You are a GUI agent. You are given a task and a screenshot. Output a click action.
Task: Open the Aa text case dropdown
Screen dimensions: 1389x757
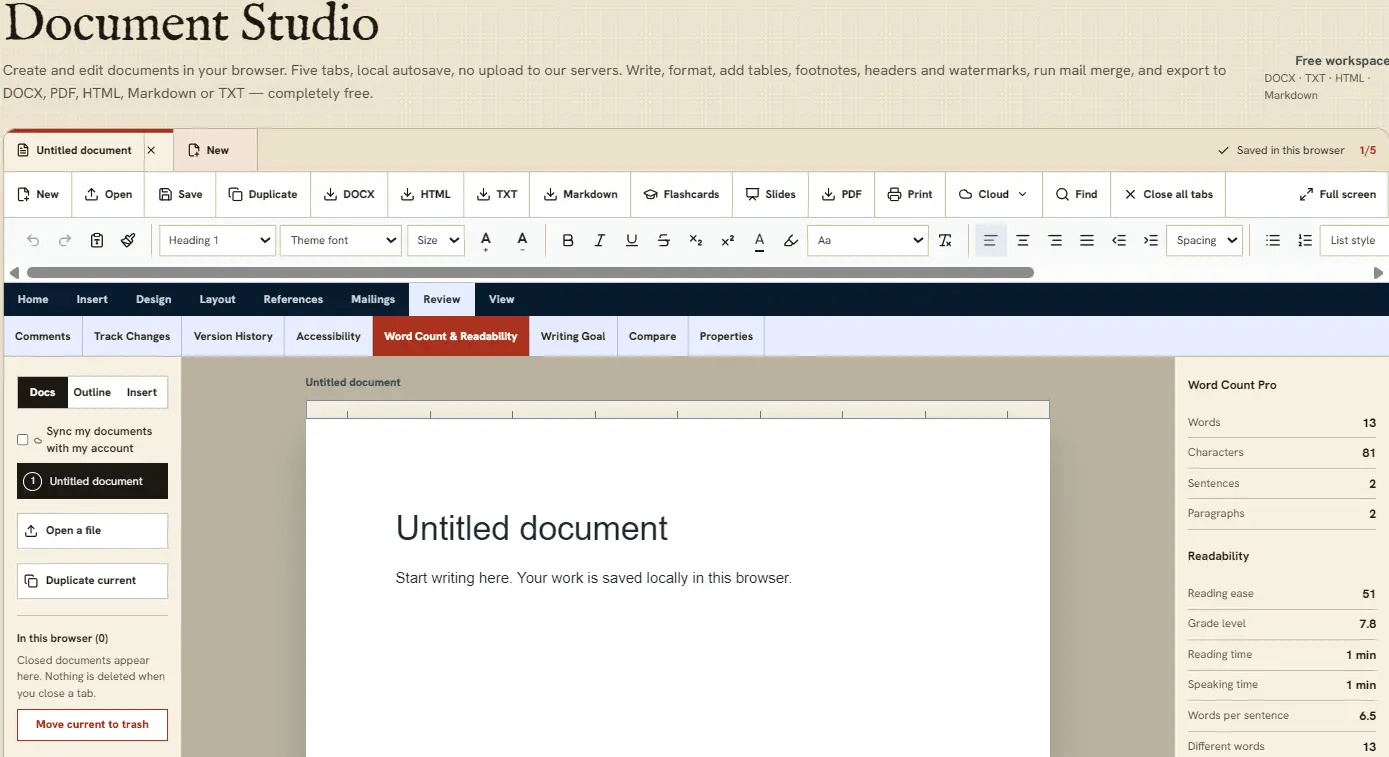[868, 240]
